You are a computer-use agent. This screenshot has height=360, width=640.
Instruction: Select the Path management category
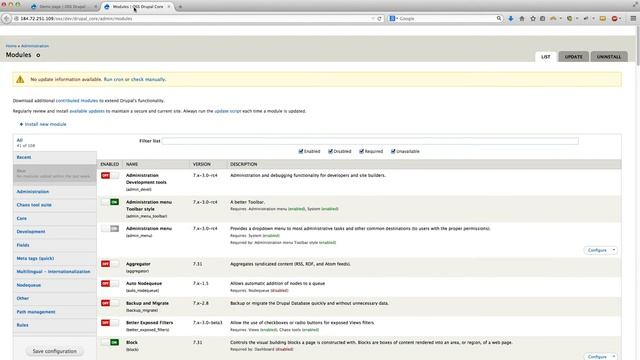click(x=36, y=312)
